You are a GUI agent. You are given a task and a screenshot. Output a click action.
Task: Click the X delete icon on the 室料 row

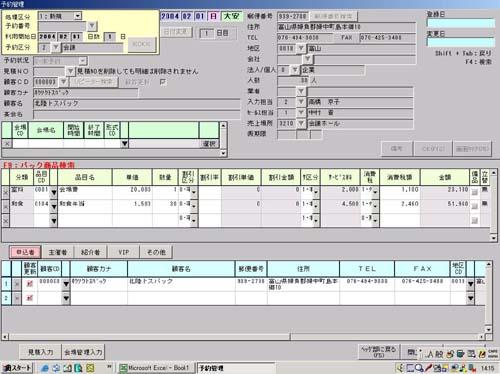tap(6, 192)
